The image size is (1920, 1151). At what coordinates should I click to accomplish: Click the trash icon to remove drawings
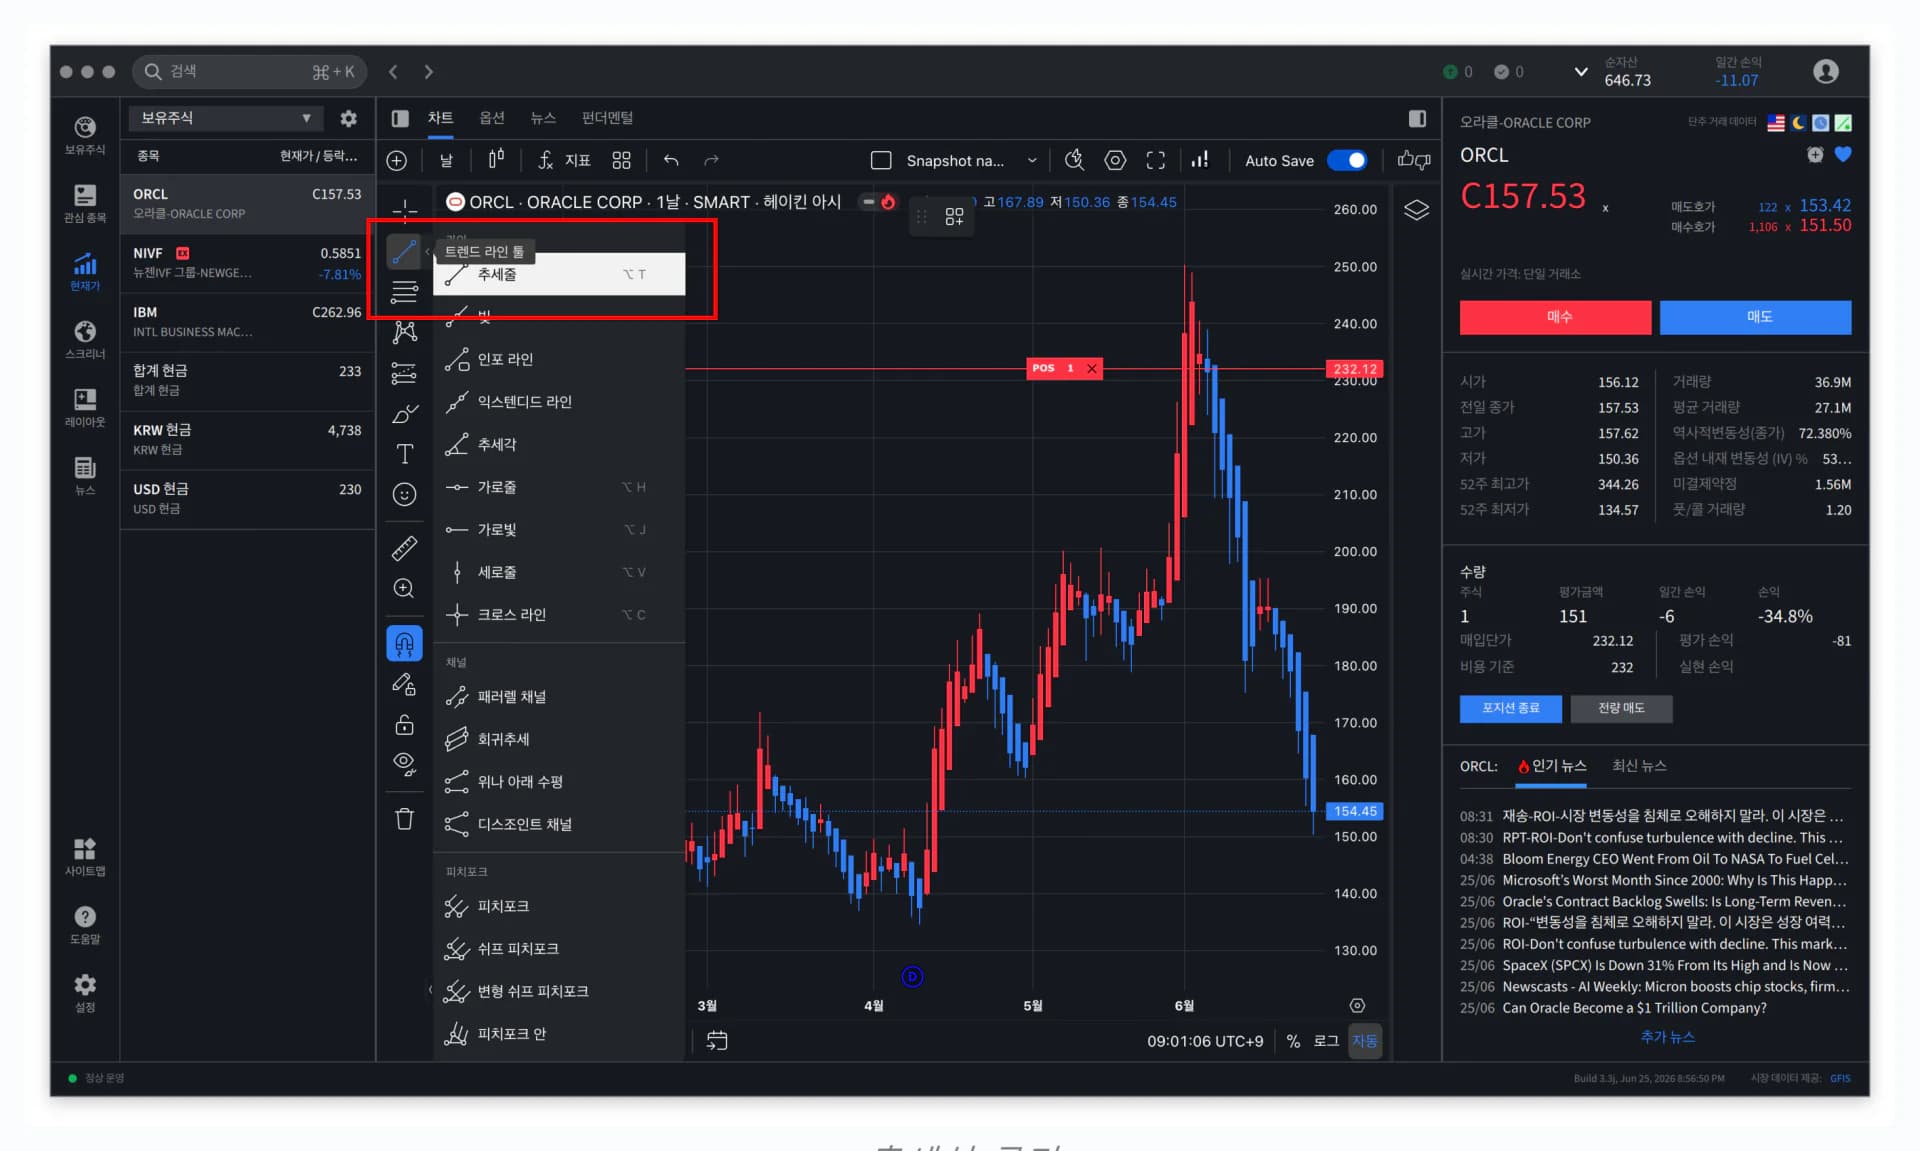pos(404,819)
